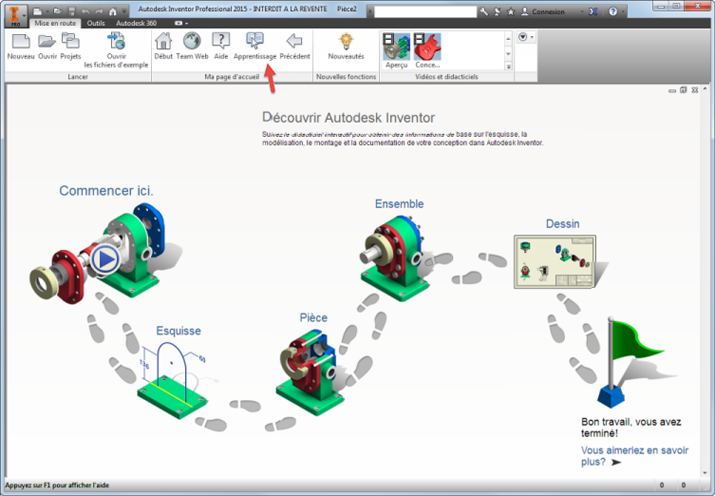Open the help dropdown arrow

point(622,12)
